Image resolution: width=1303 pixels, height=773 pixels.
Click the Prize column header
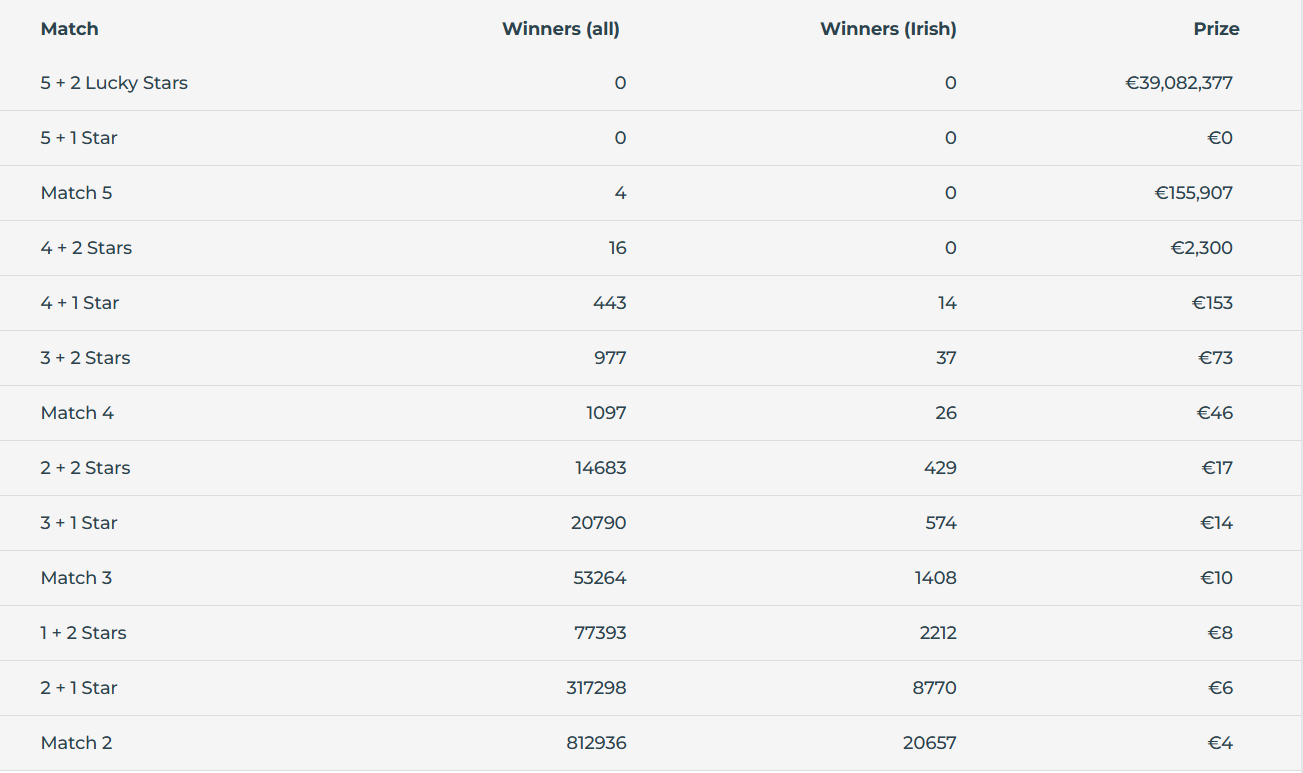[x=1216, y=29]
